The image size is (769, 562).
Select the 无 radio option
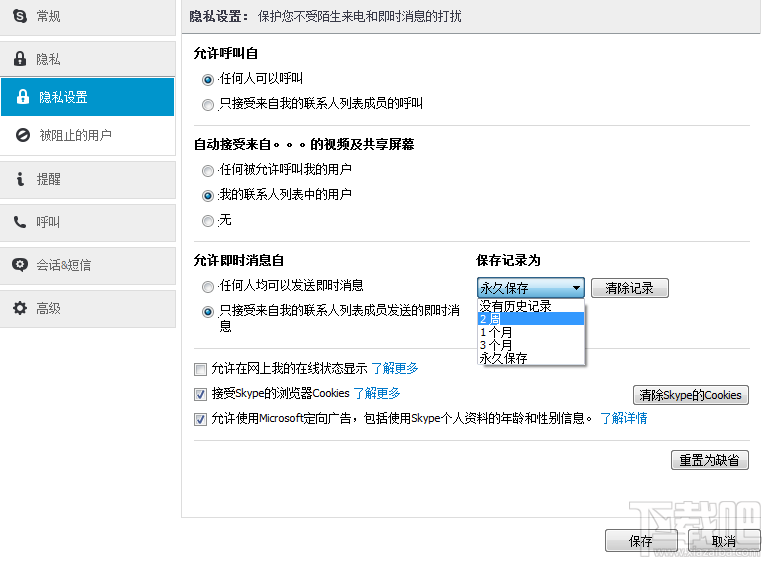click(x=208, y=221)
